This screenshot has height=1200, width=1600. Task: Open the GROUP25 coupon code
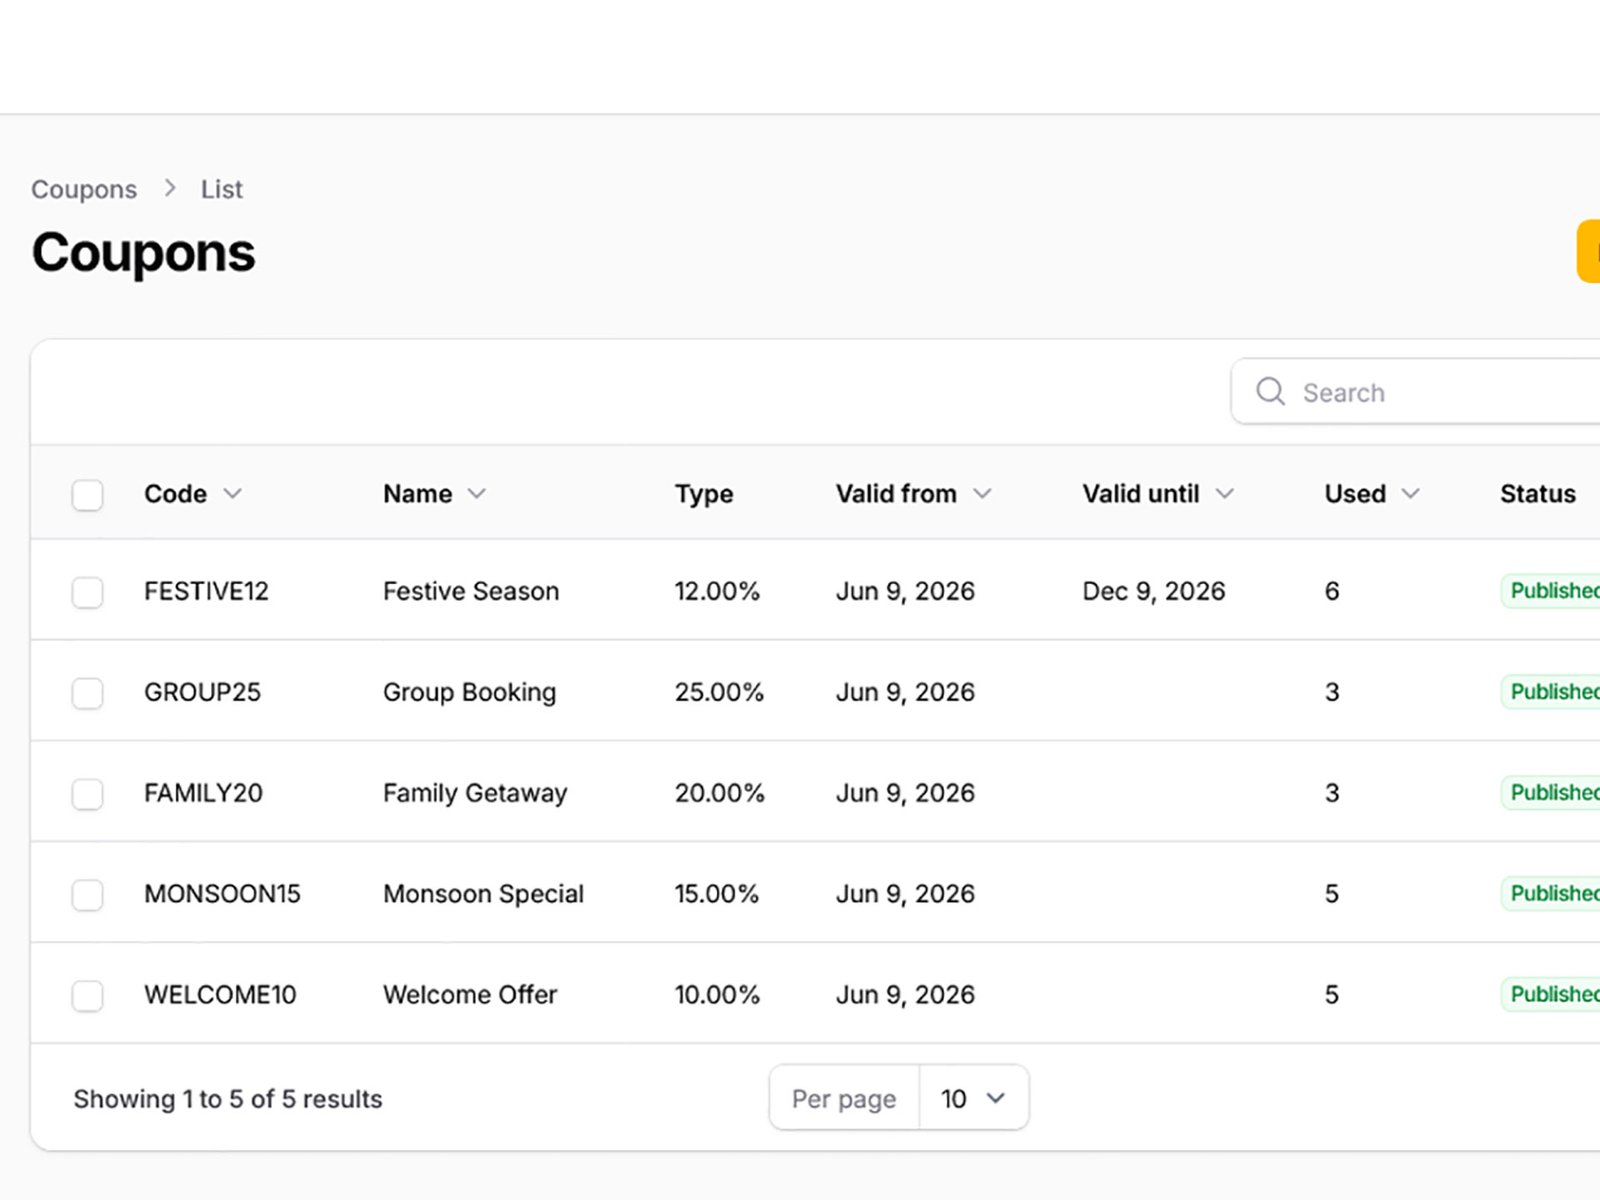tap(202, 692)
